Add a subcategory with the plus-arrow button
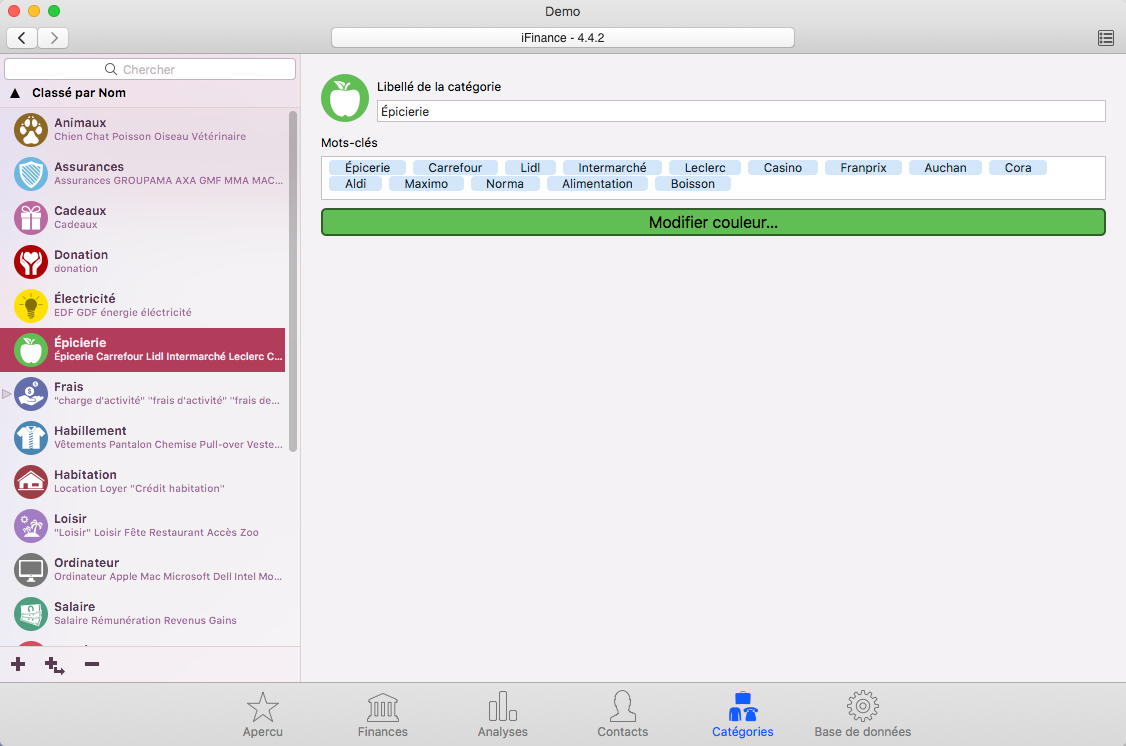Image resolution: width=1126 pixels, height=746 pixels. coord(55,666)
